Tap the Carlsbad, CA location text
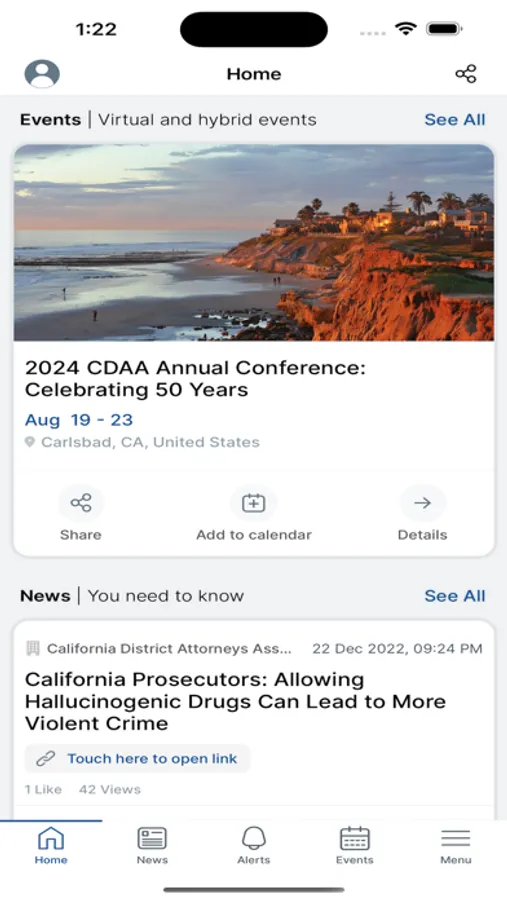Image resolution: width=507 pixels, height=900 pixels. pyautogui.click(x=150, y=443)
